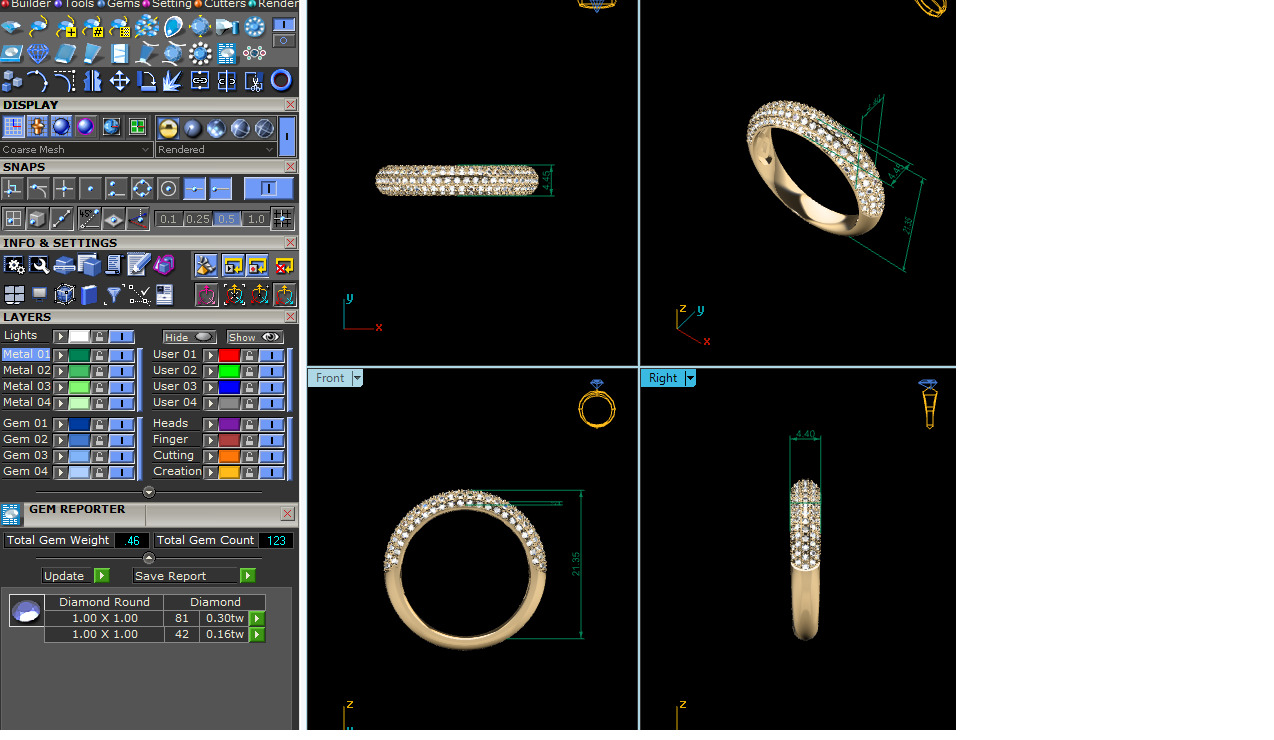Toggle the Lights layer lock icon

pos(99,337)
